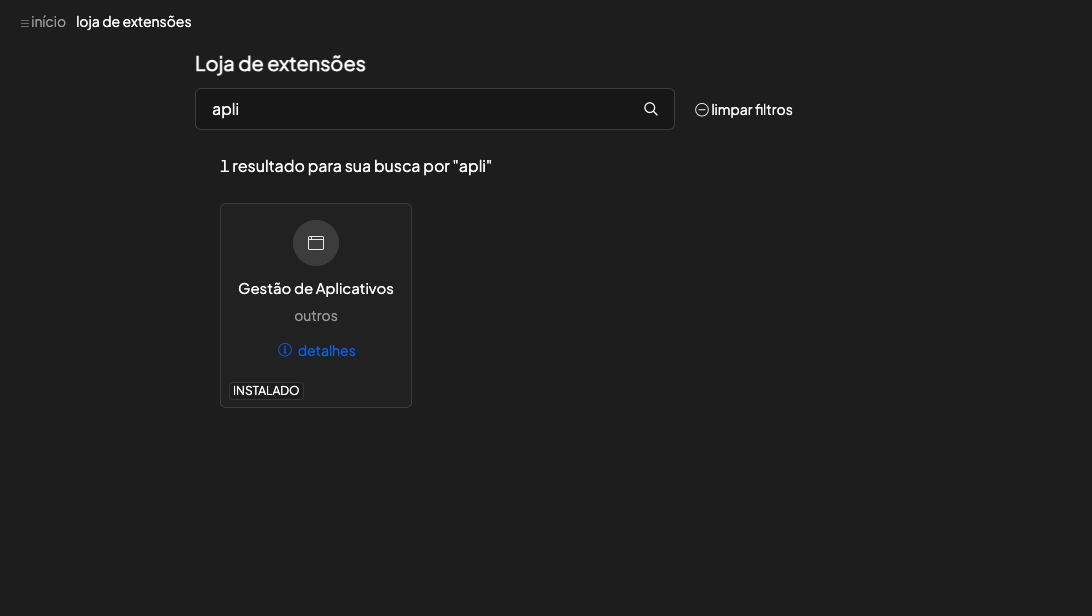Open the hamburger menu icon beside início
Image resolution: width=1092 pixels, height=616 pixels.
point(25,23)
